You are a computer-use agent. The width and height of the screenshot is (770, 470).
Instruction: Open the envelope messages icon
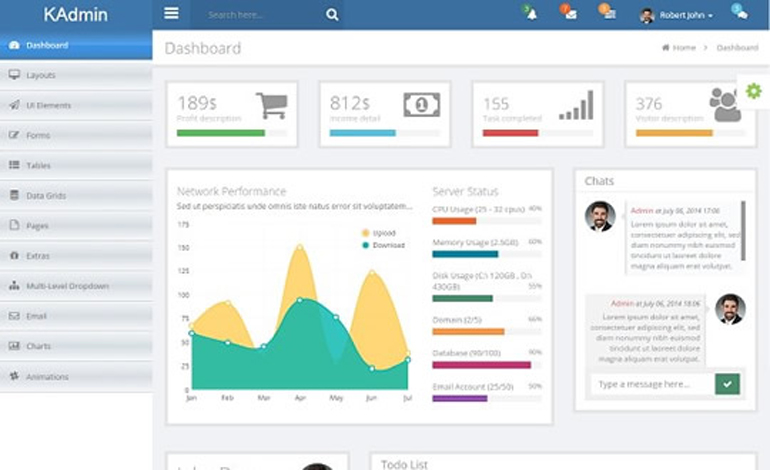[570, 14]
